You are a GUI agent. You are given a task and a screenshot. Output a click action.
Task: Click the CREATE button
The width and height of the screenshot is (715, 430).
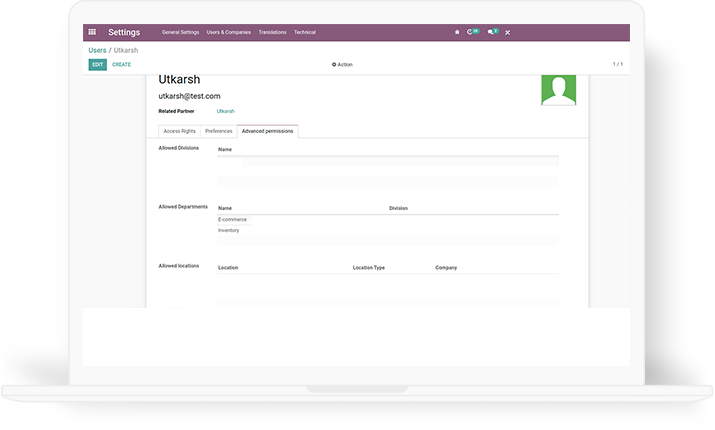coord(121,65)
